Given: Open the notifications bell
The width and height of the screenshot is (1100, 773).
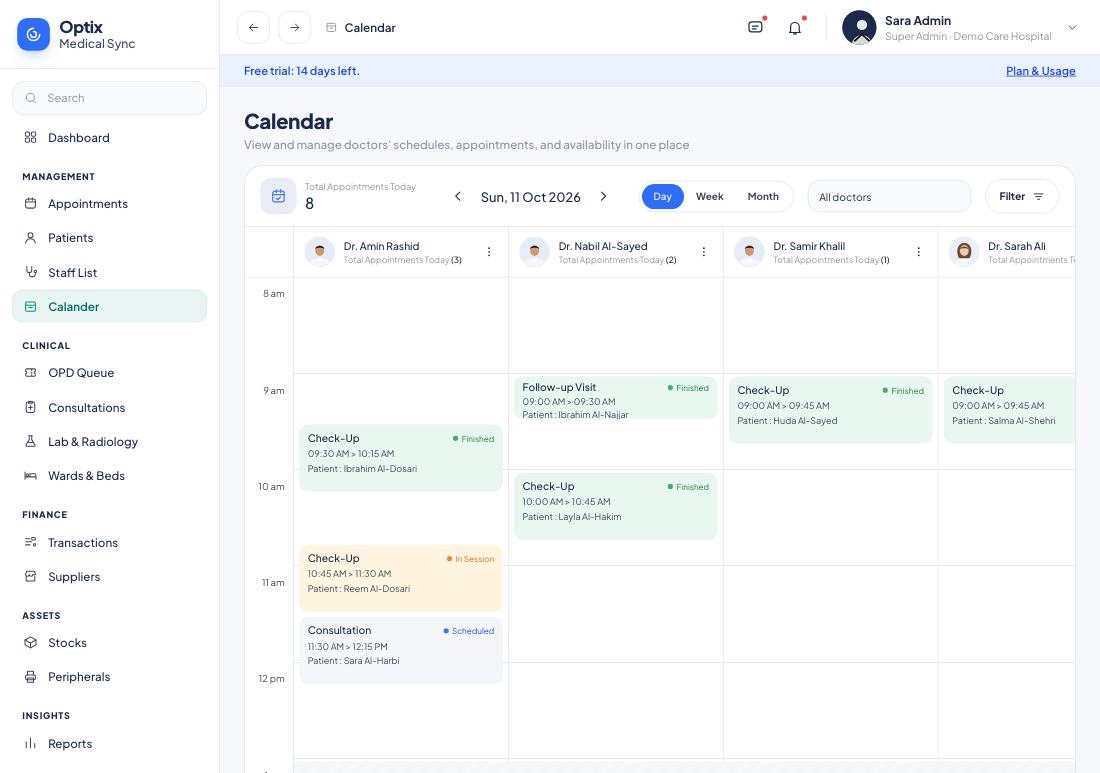Looking at the screenshot, I should click(x=795, y=28).
